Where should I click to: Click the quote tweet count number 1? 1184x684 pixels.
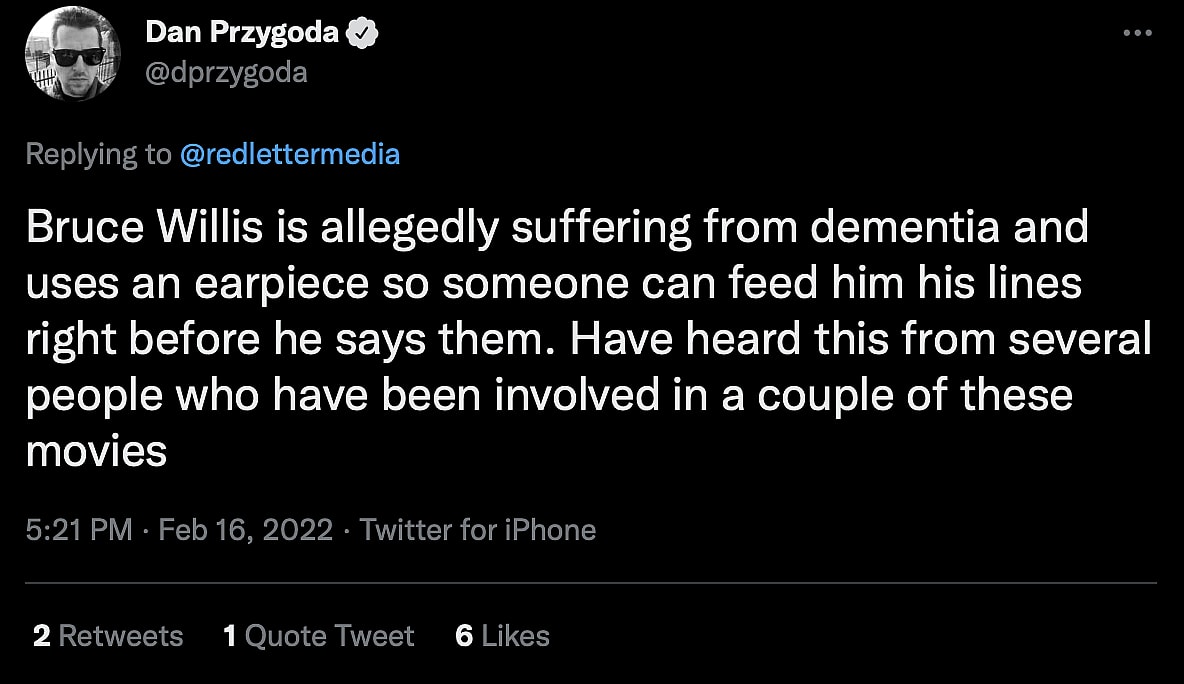point(230,636)
